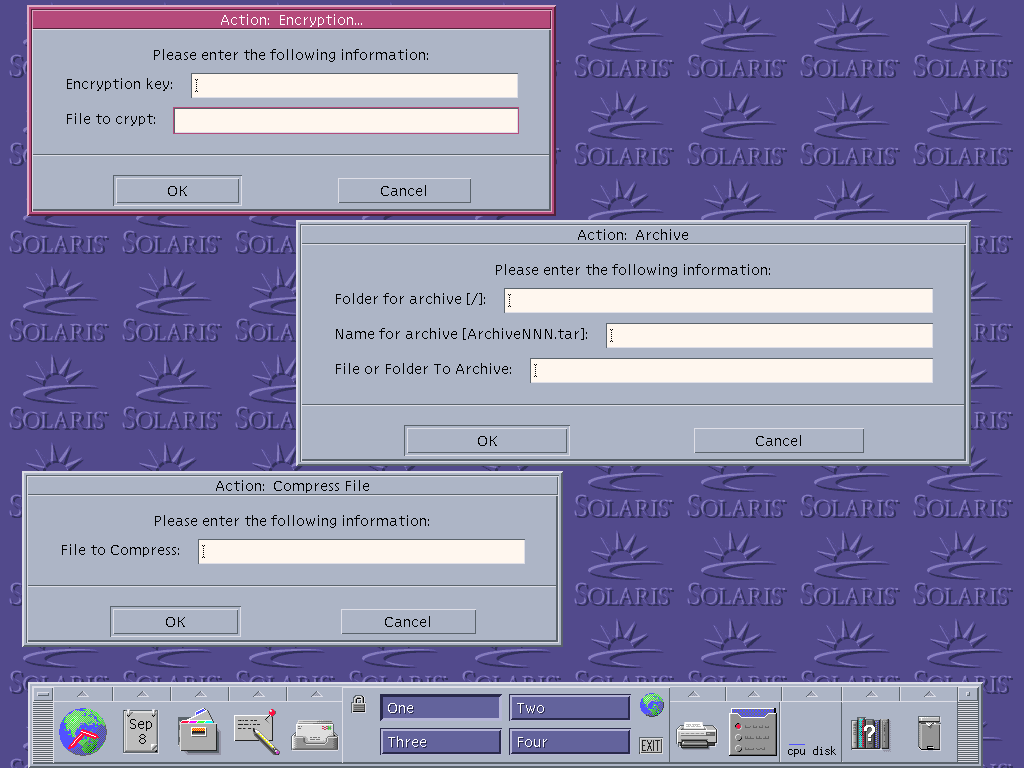Click the front panel minimize button at right end

click(968, 694)
